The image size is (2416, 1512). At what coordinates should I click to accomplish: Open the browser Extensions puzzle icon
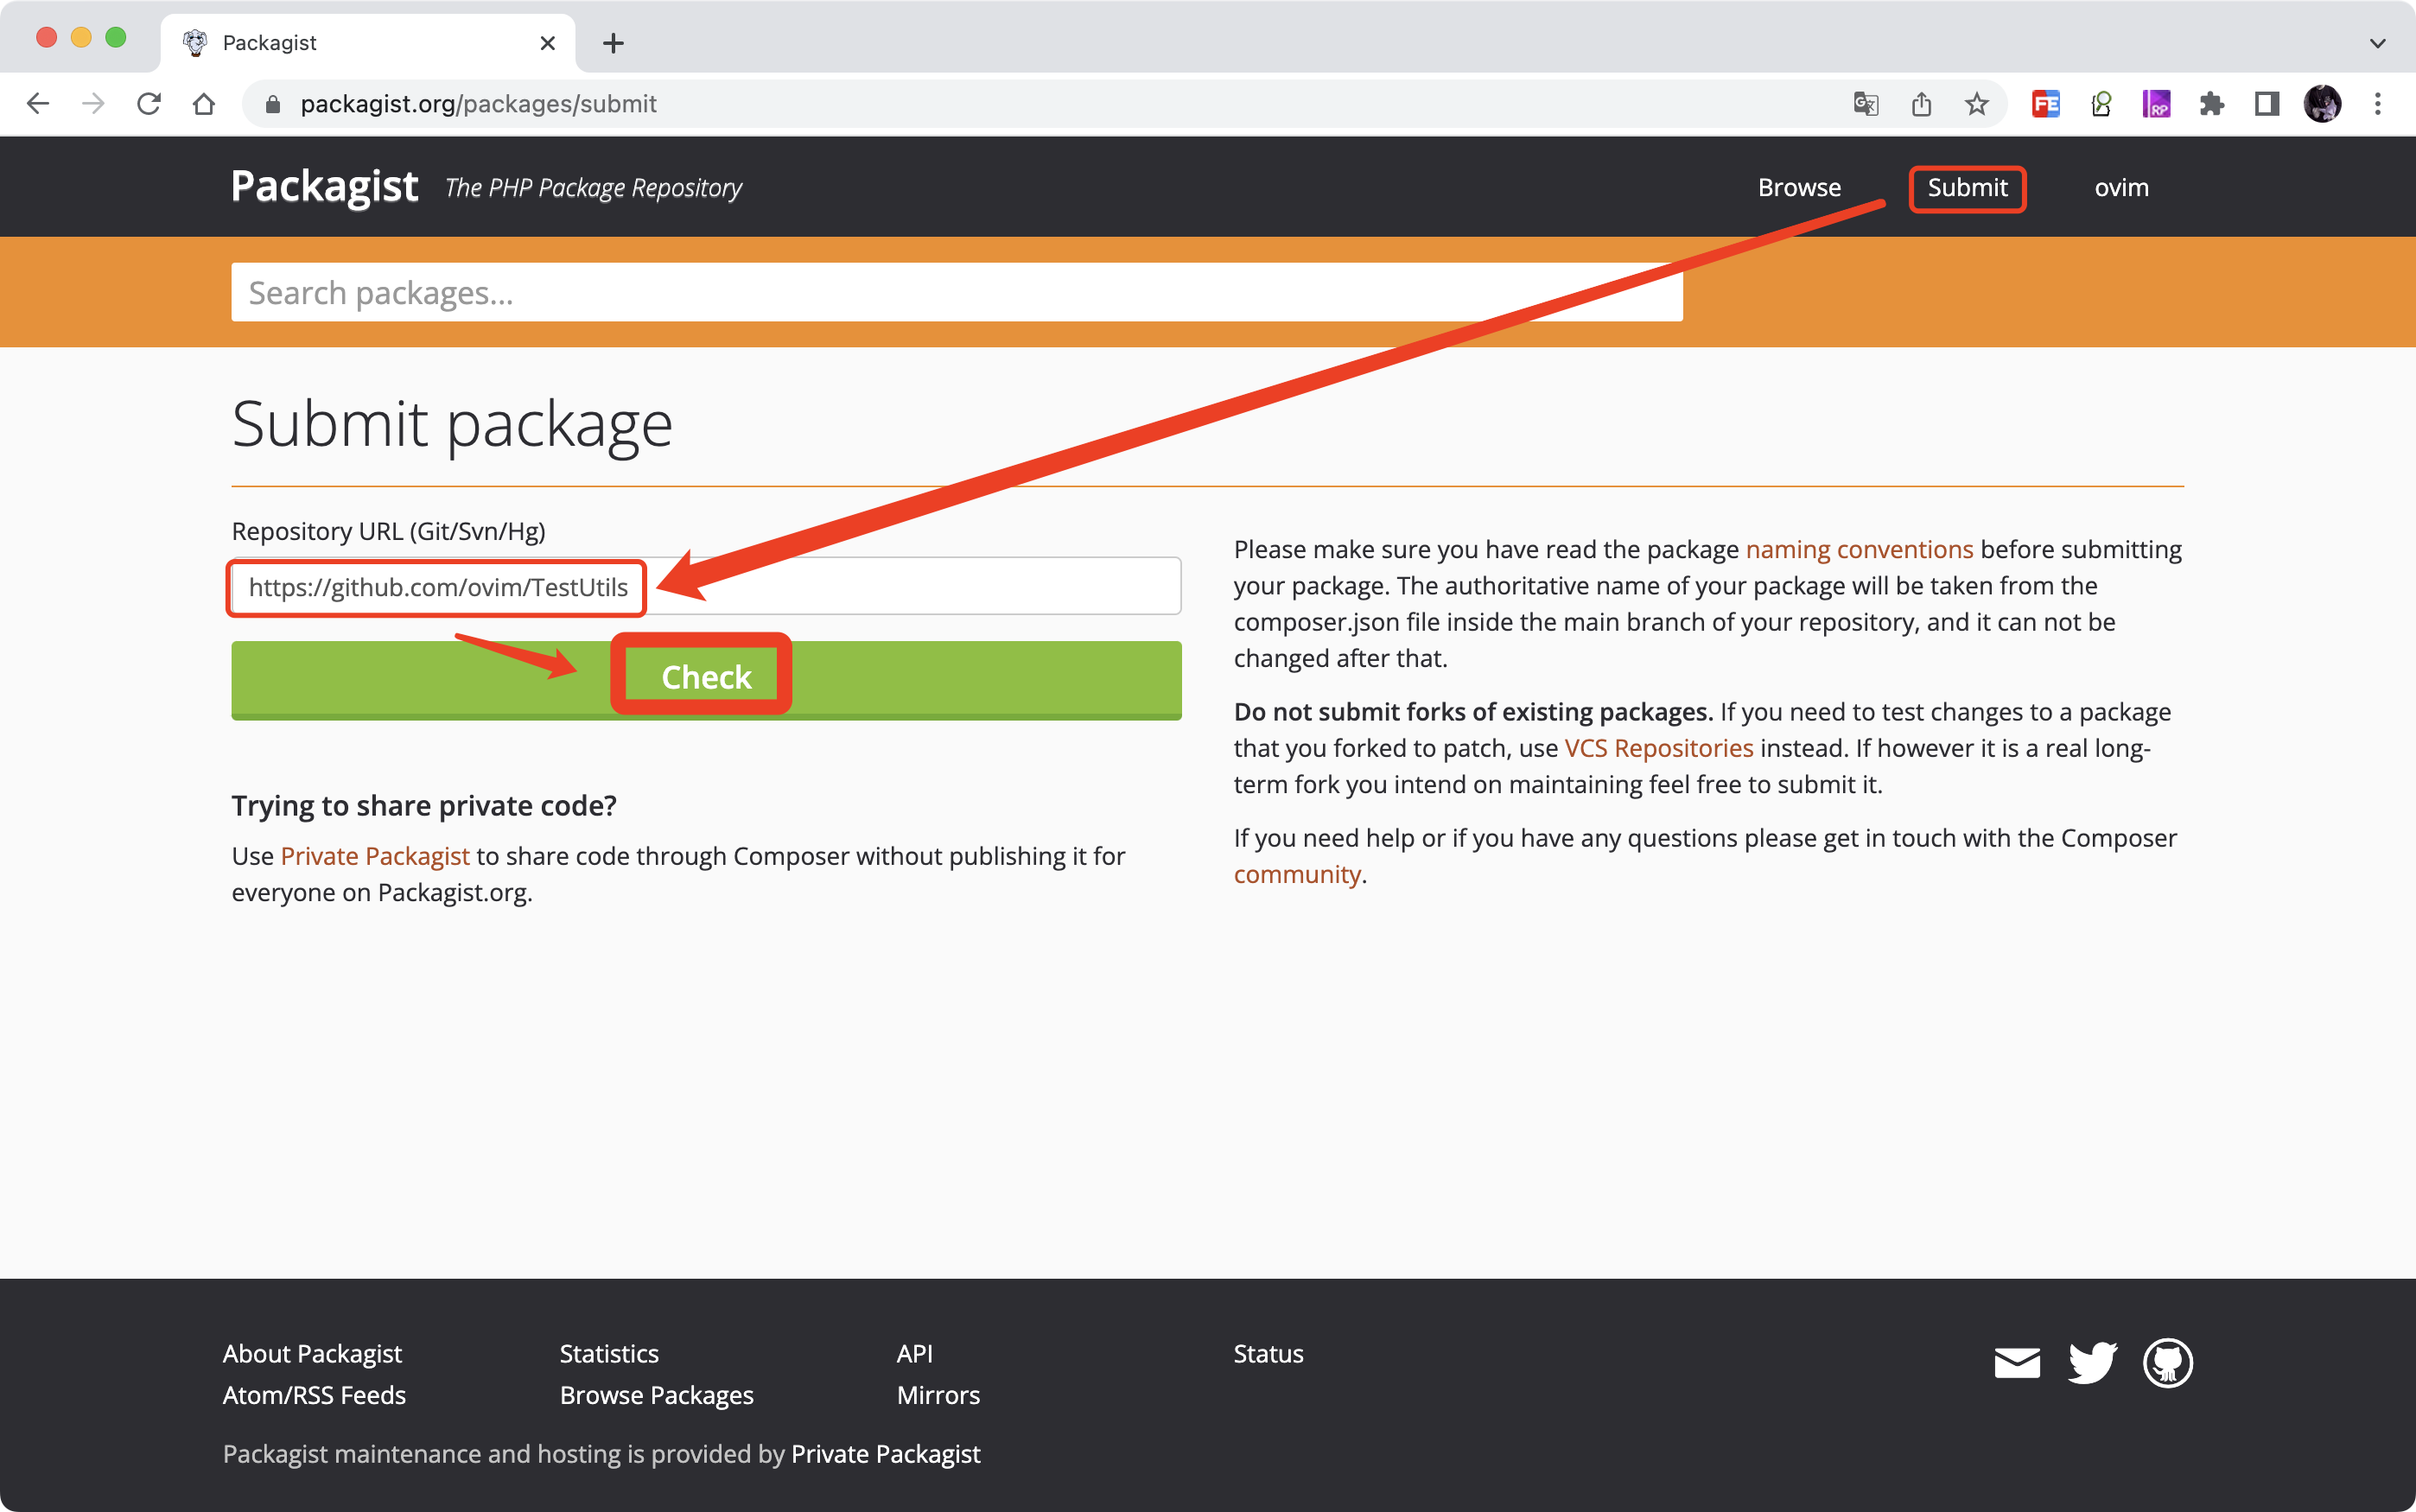click(x=2211, y=104)
